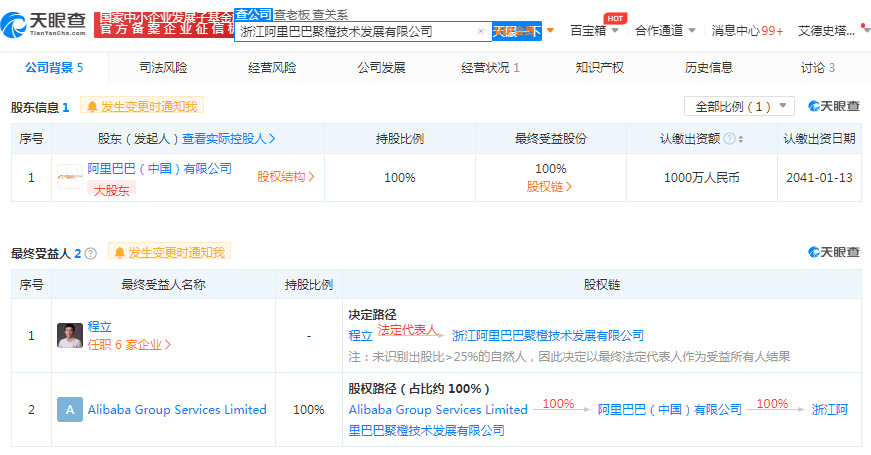This screenshot has height=455, width=871.
Task: Click the red banner 官方备案企业征信机构
Action: [x=164, y=24]
